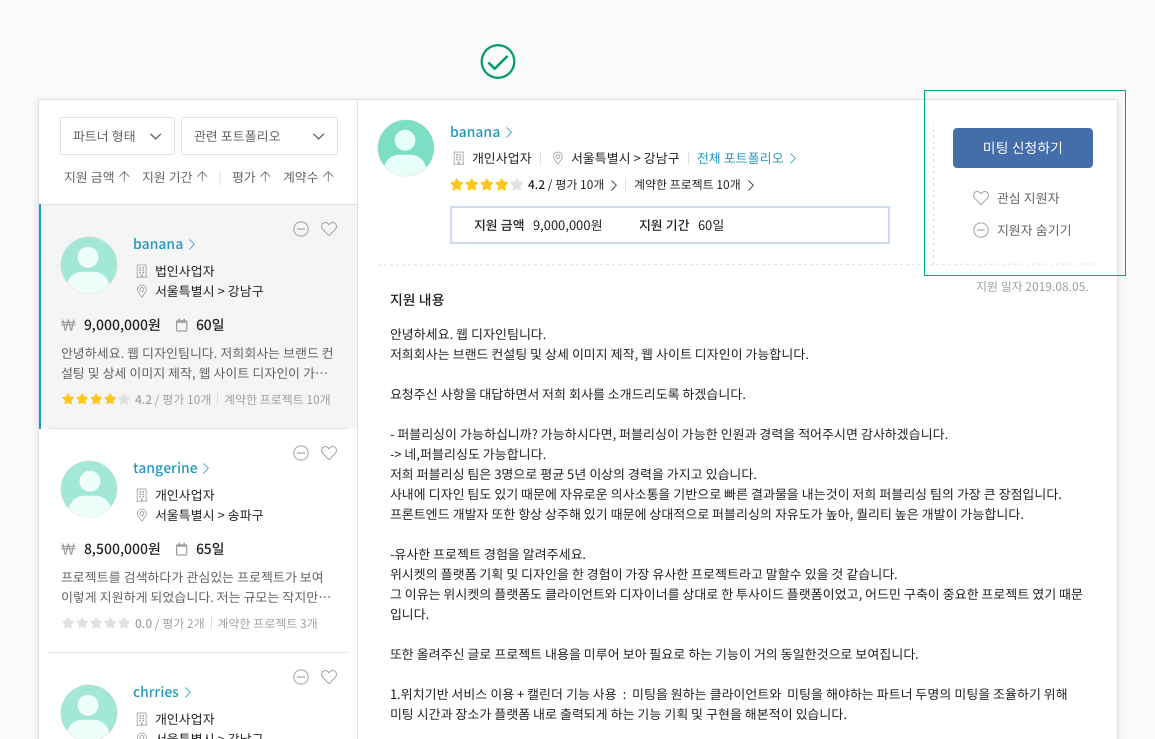Expand 계약한 프로젝트 10개 details
The width and height of the screenshot is (1155, 739).
click(694, 185)
